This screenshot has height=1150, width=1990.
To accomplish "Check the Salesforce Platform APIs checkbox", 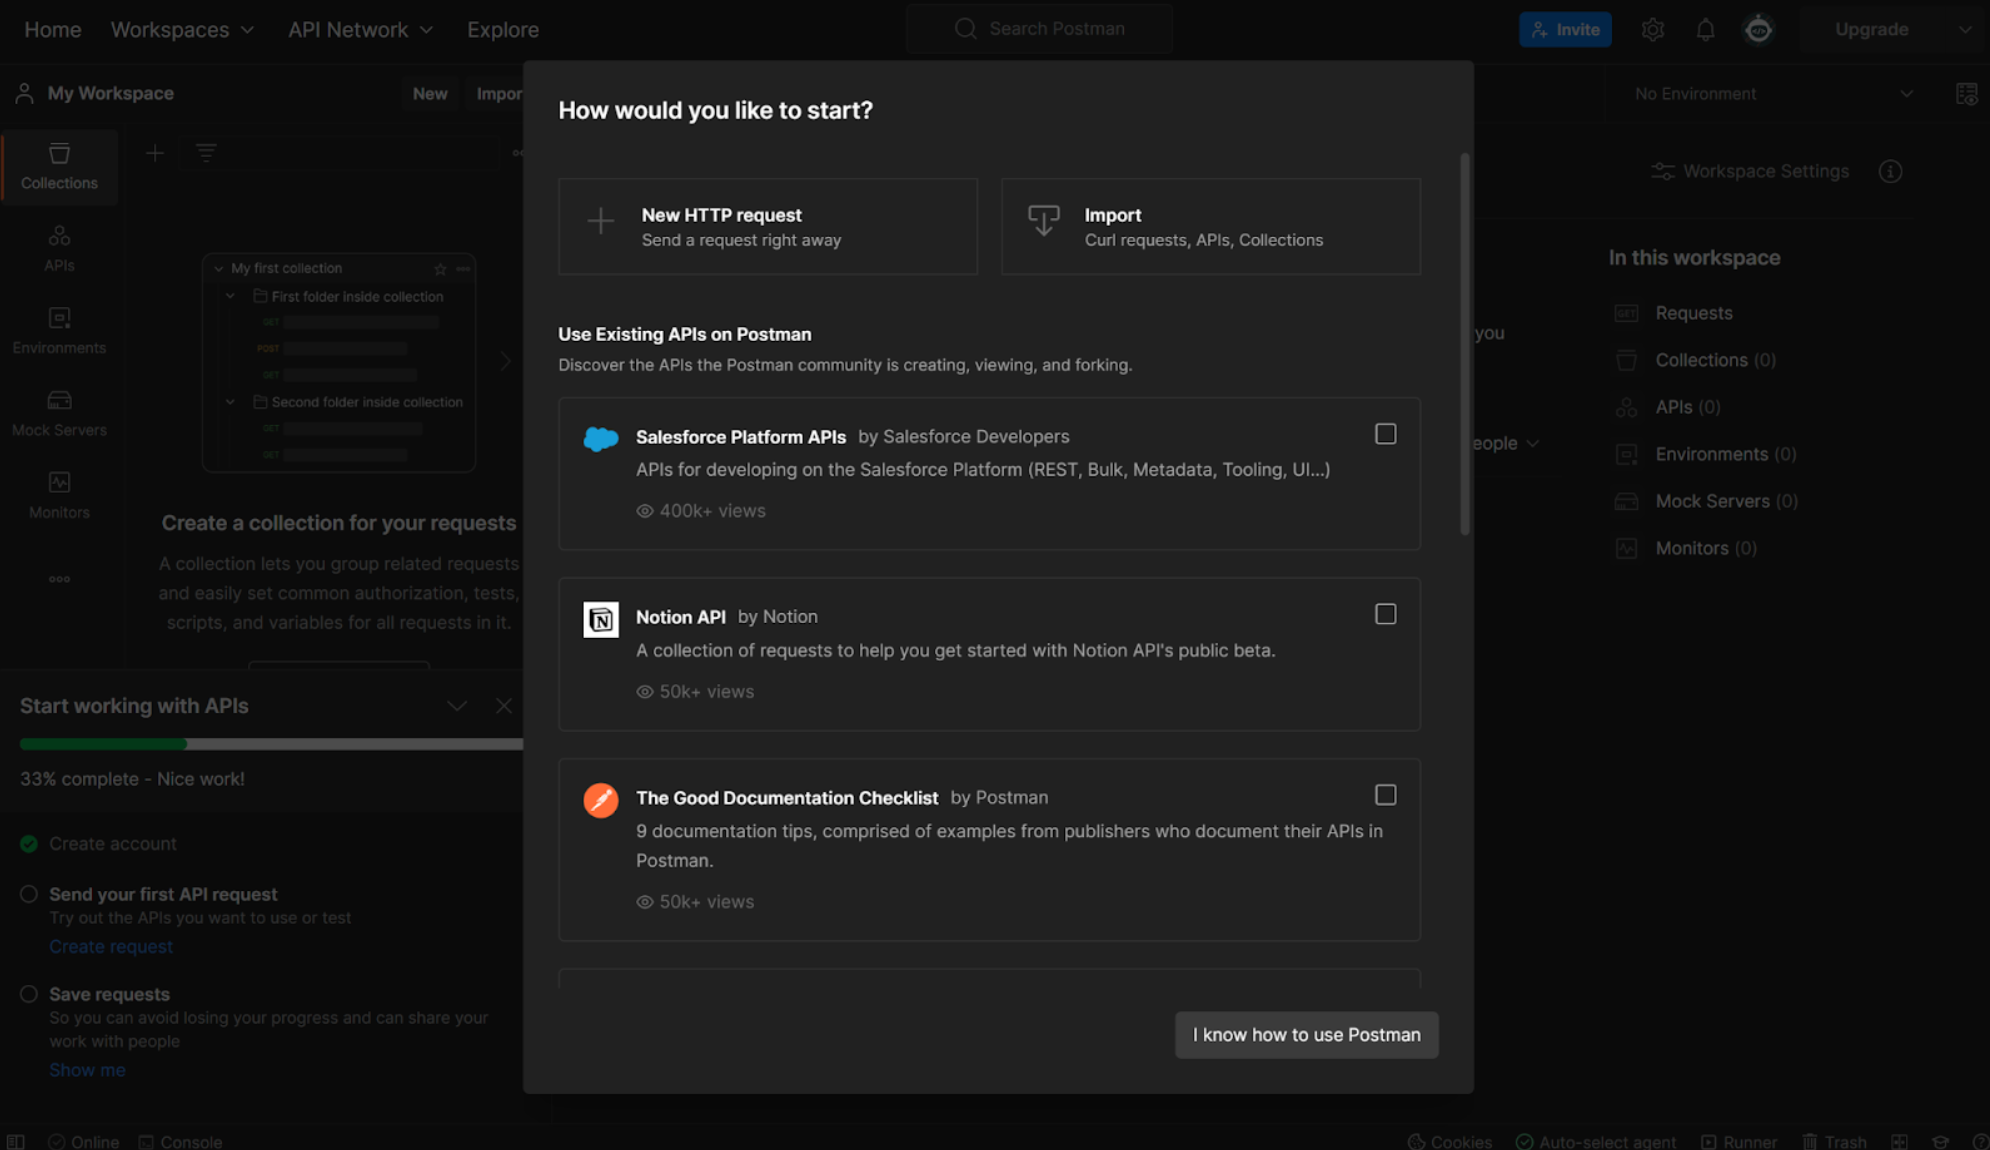I will pos(1385,434).
